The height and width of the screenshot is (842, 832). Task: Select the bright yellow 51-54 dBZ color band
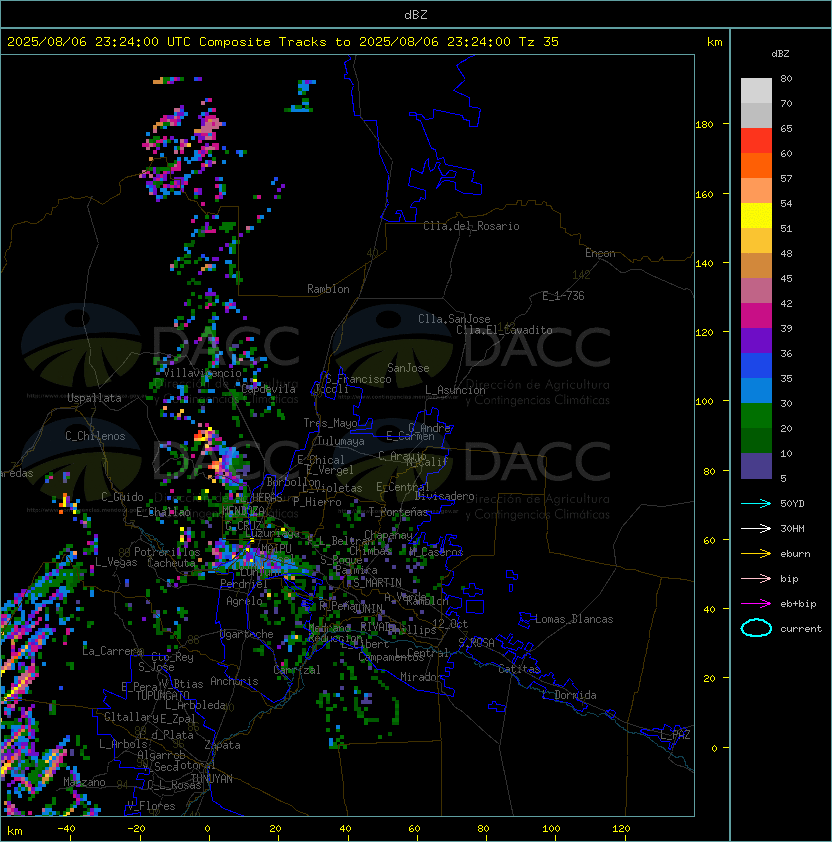click(x=756, y=216)
